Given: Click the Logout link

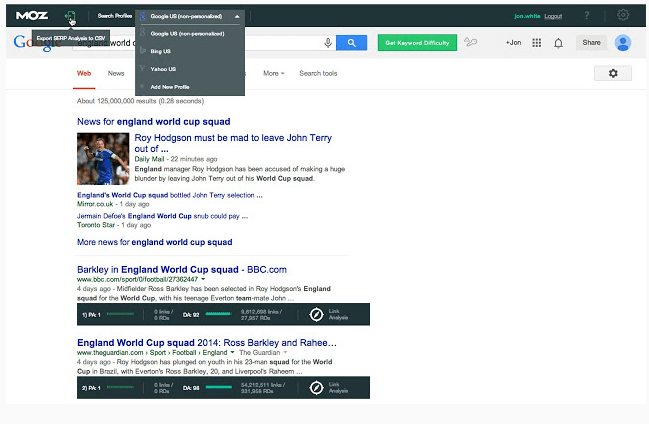Looking at the screenshot, I should coord(553,16).
